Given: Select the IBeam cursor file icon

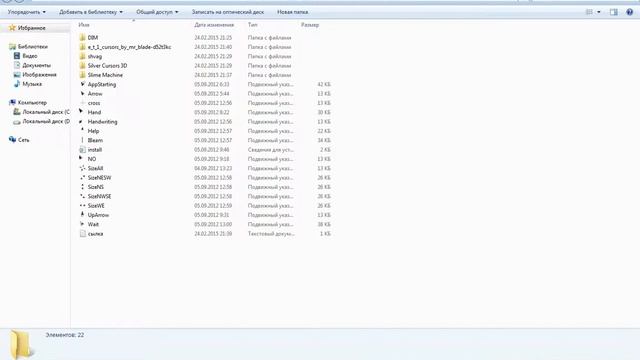Looking at the screenshot, I should click(82, 140).
